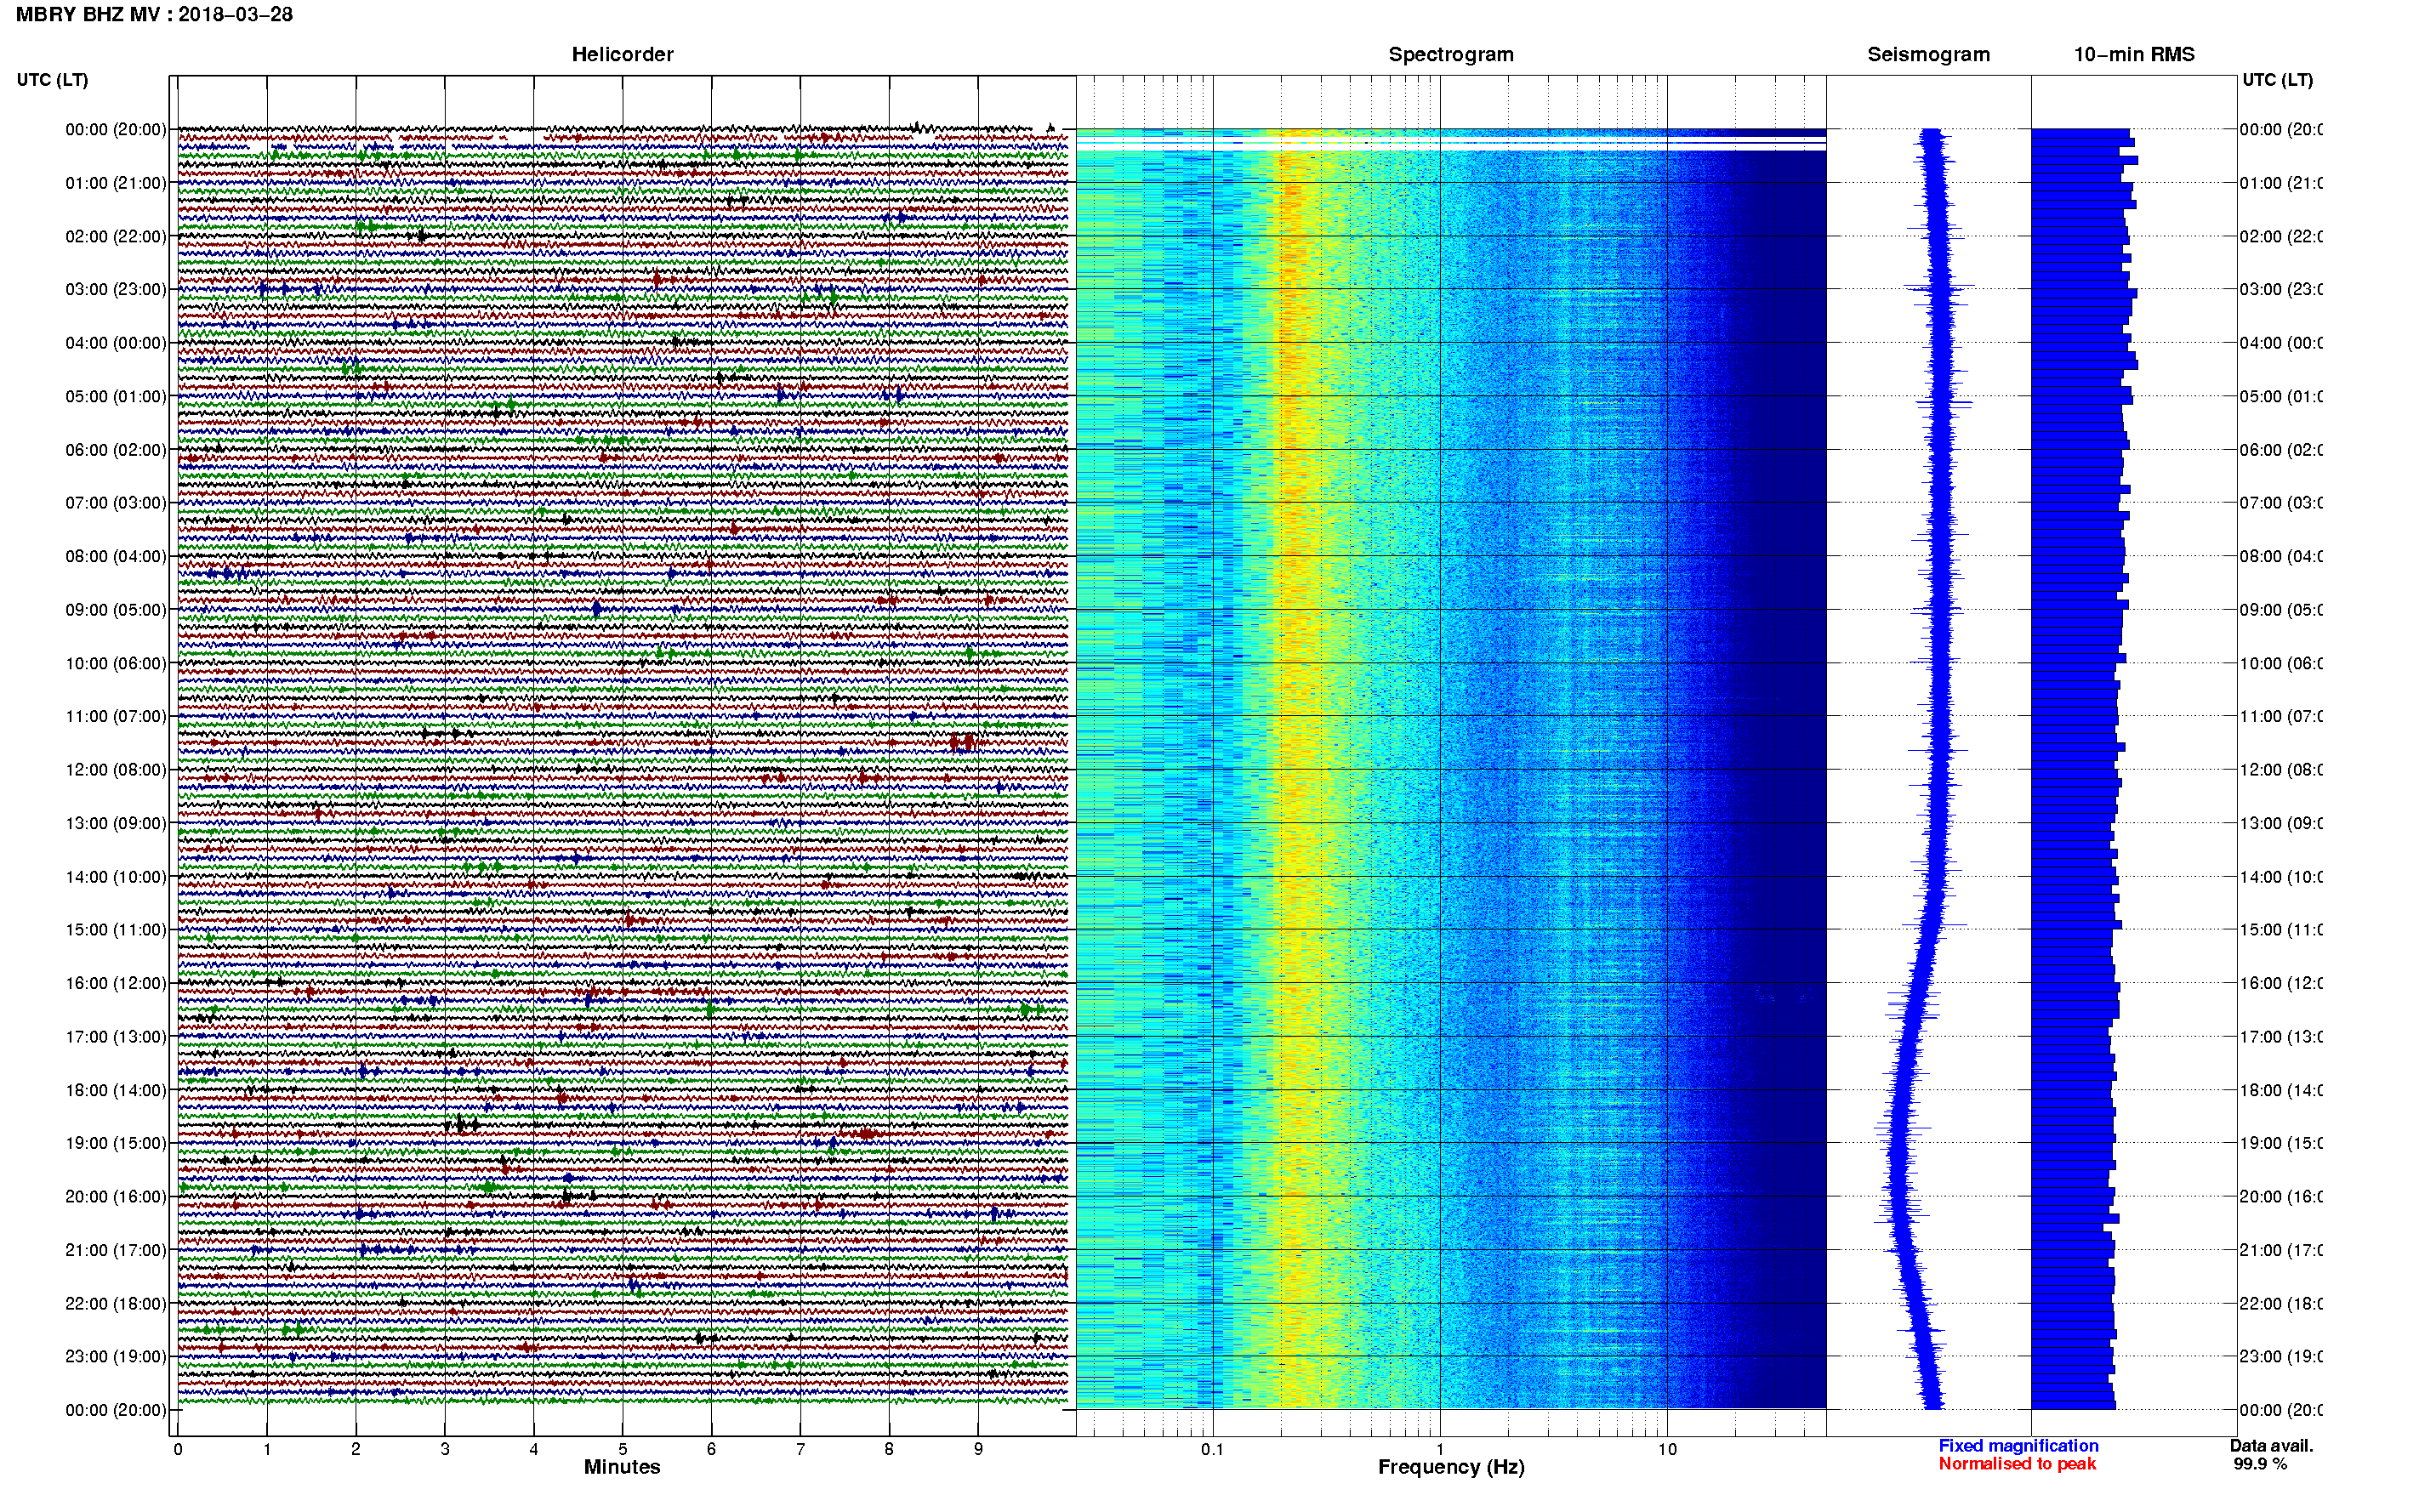Click the 'Frequency (Hz)' axis label

pos(1451,1467)
